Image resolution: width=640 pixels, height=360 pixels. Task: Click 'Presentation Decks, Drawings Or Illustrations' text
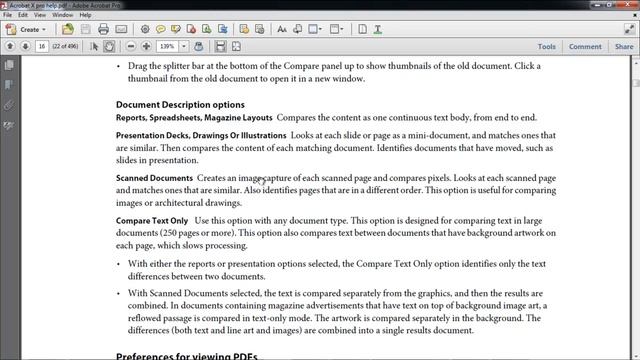tap(201, 135)
